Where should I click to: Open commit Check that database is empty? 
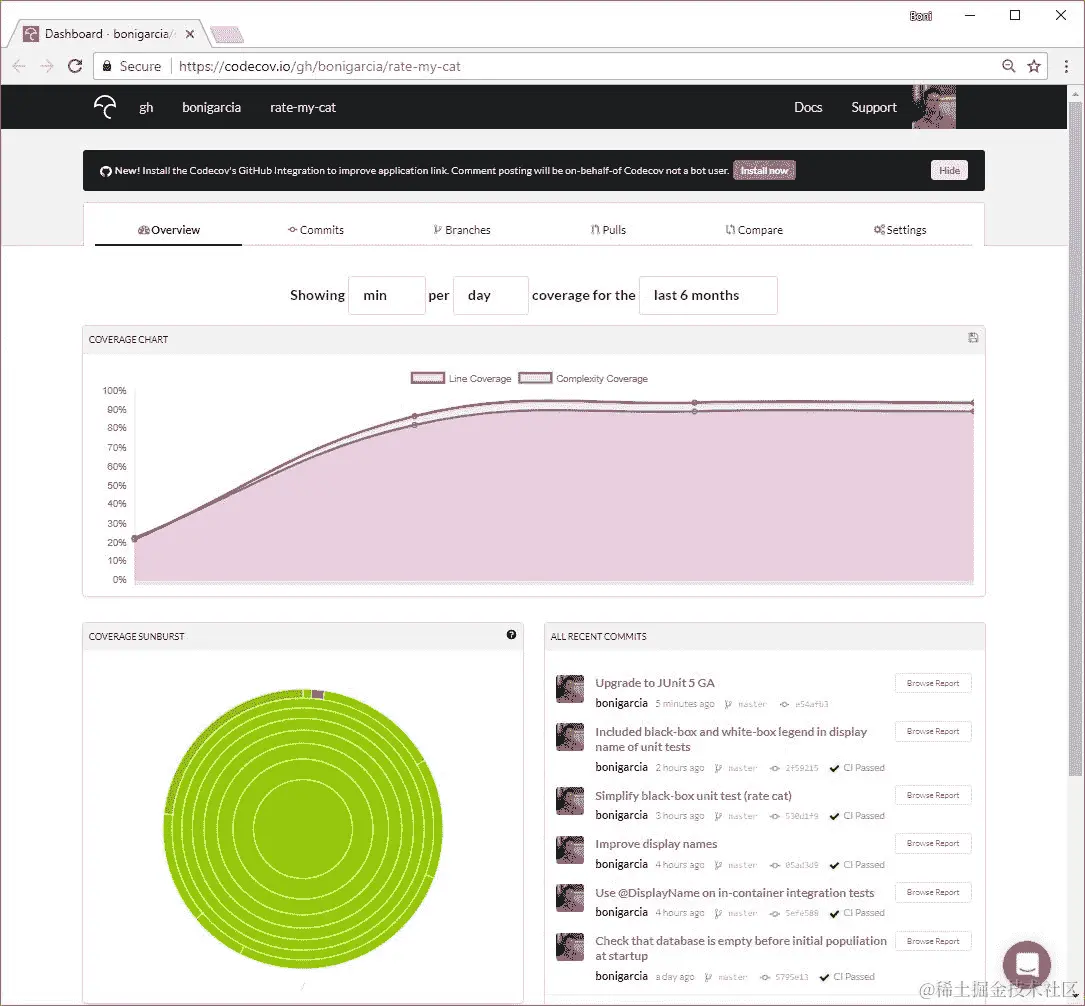(740, 948)
